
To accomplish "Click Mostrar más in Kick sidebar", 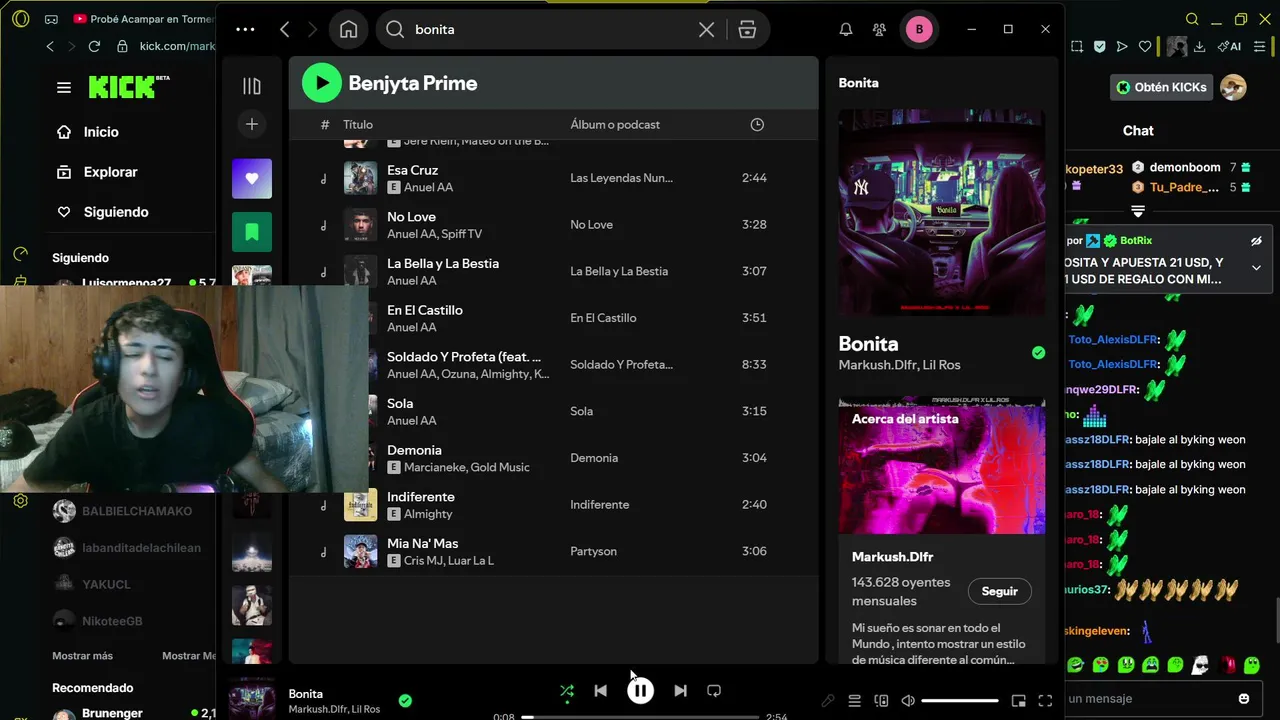I will tap(82, 656).
